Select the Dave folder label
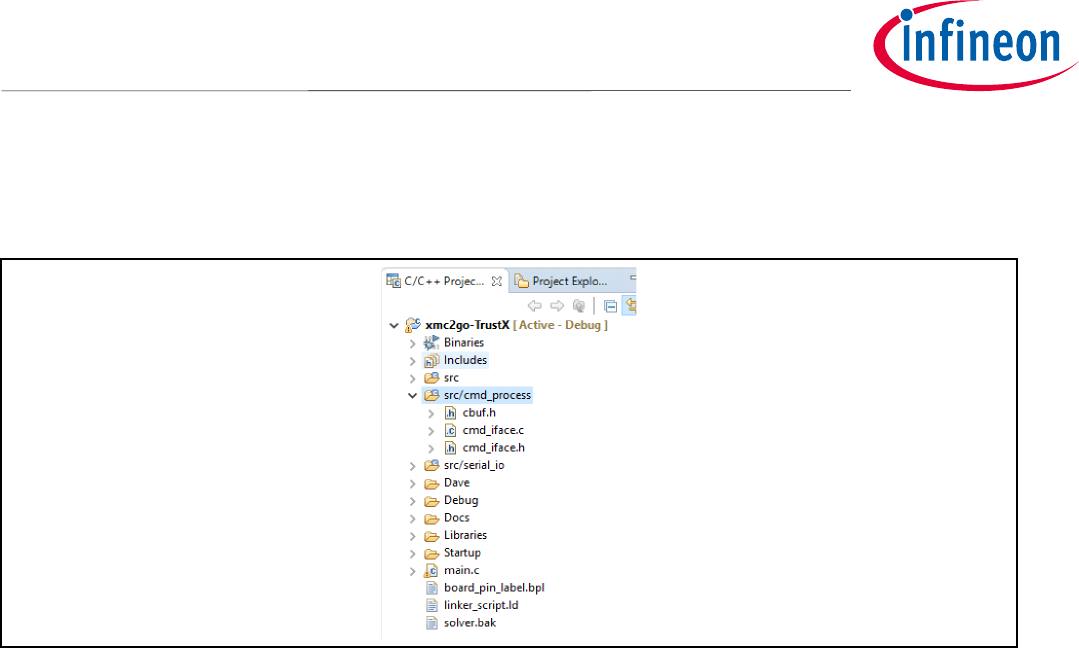Screen dimensions: 1079x648 (457, 483)
